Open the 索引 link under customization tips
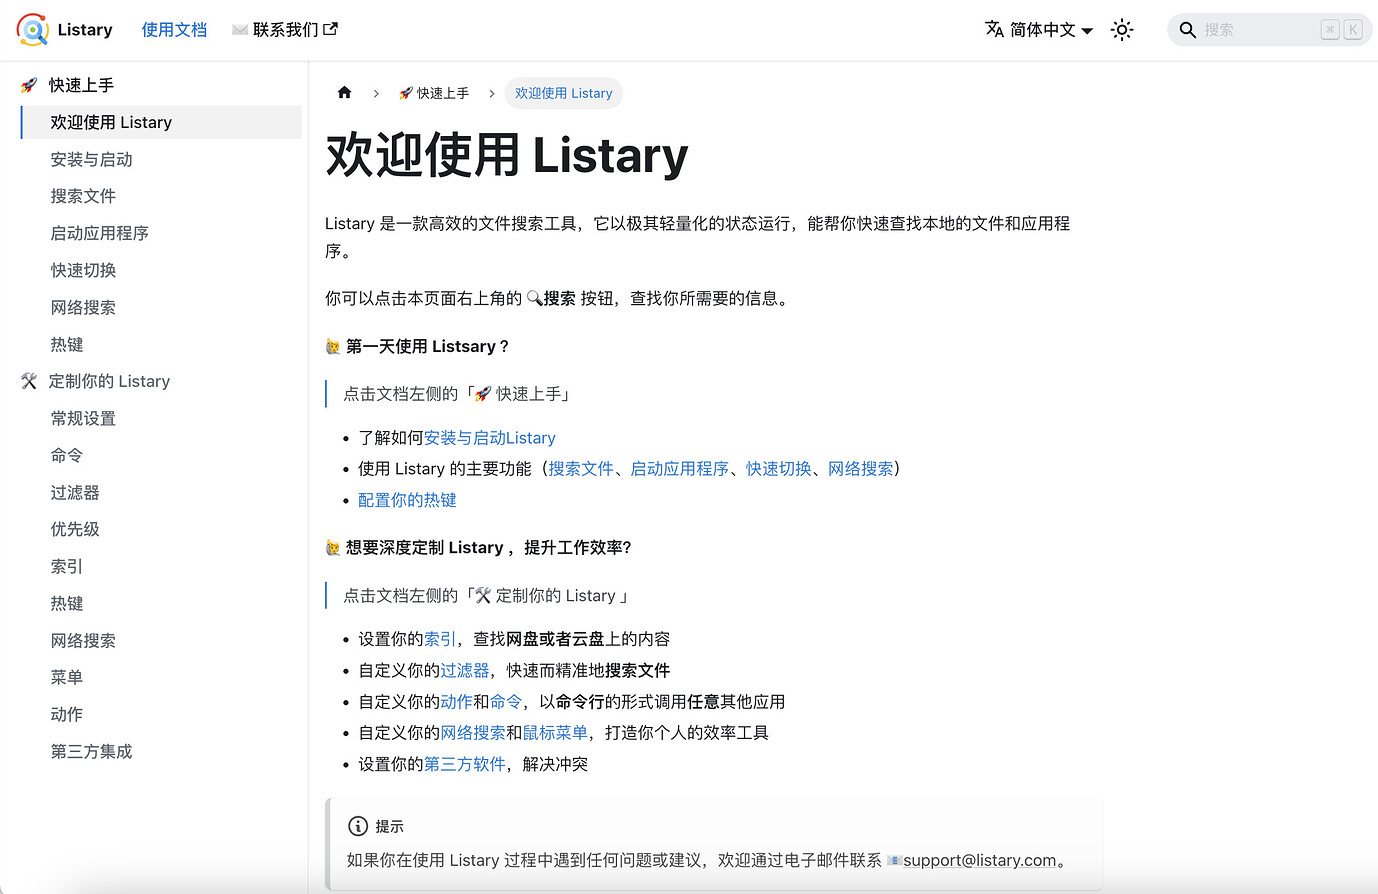Viewport: 1378px width, 894px height. [438, 638]
